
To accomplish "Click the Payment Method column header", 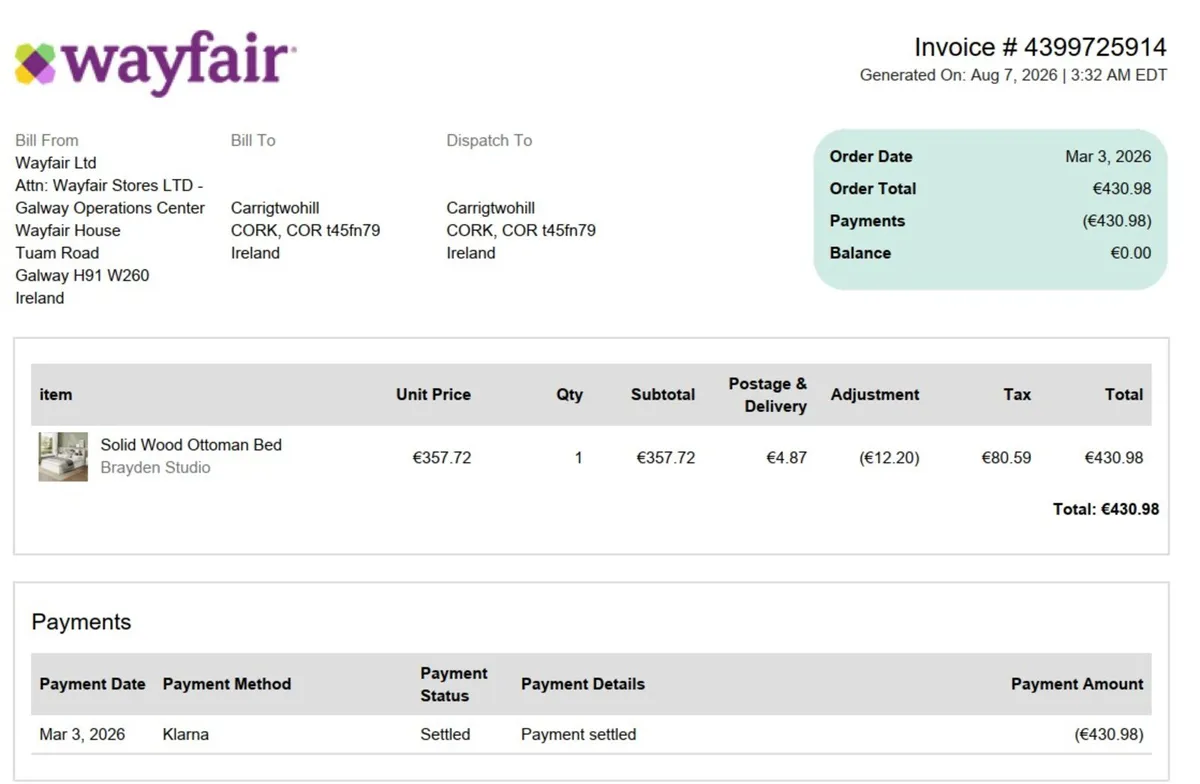I will (x=227, y=684).
